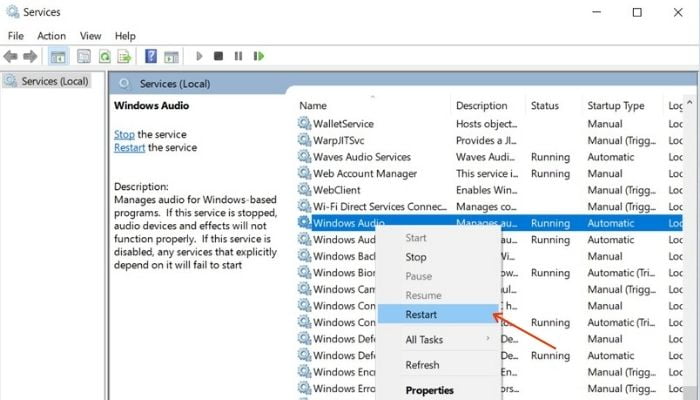This screenshot has width=700, height=400.
Task: Click the 'Provides a JI...' description of WarpJITSvc
Action: point(486,140)
